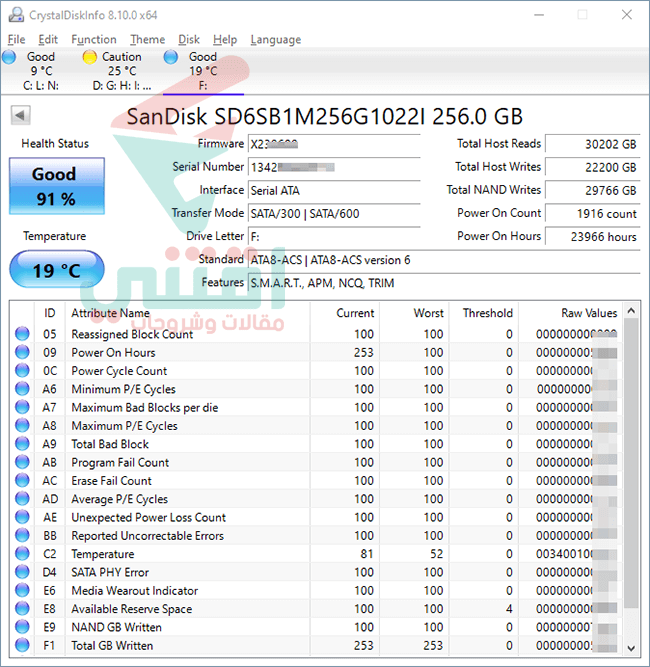Click the Transfer Mode field SATA/300 | SATA/600
This screenshot has width=650, height=667.
tap(334, 213)
